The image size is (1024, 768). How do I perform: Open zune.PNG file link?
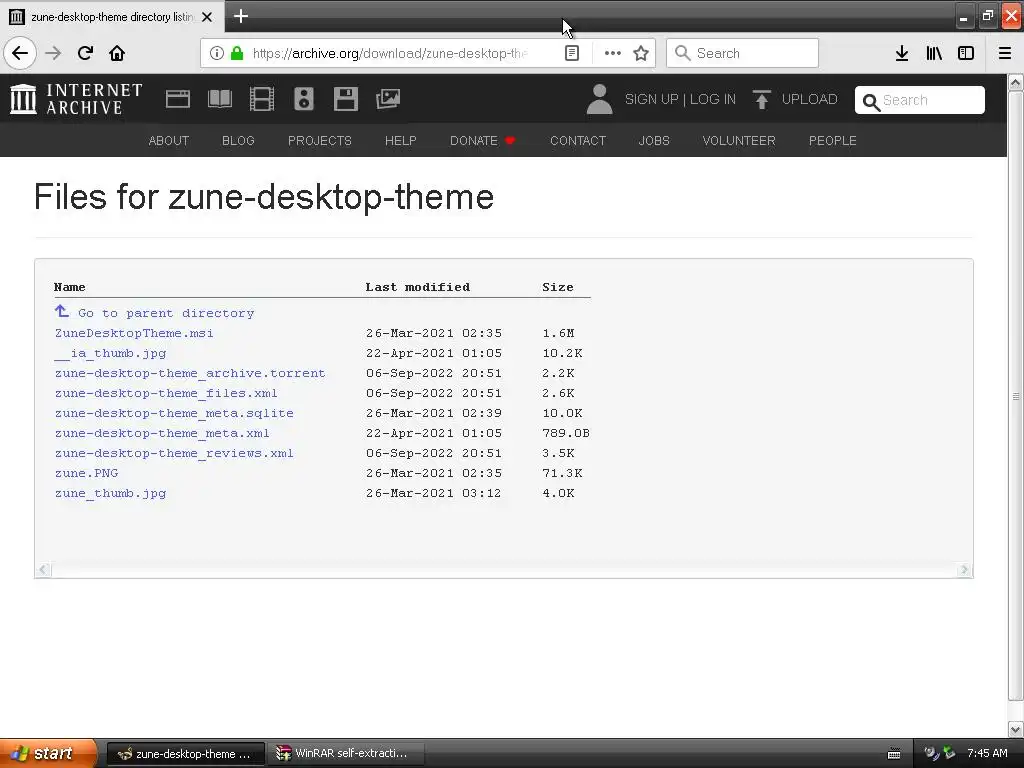click(86, 473)
